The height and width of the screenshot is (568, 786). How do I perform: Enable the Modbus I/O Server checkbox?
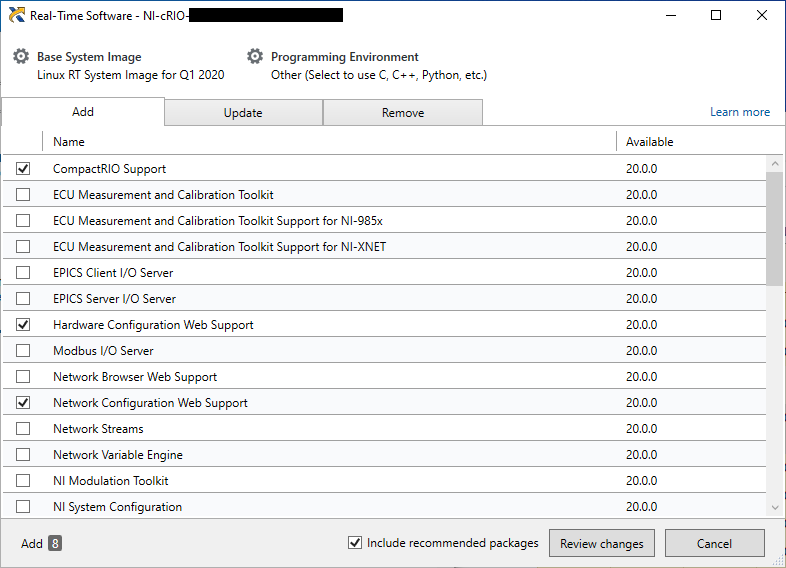pyautogui.click(x=23, y=351)
